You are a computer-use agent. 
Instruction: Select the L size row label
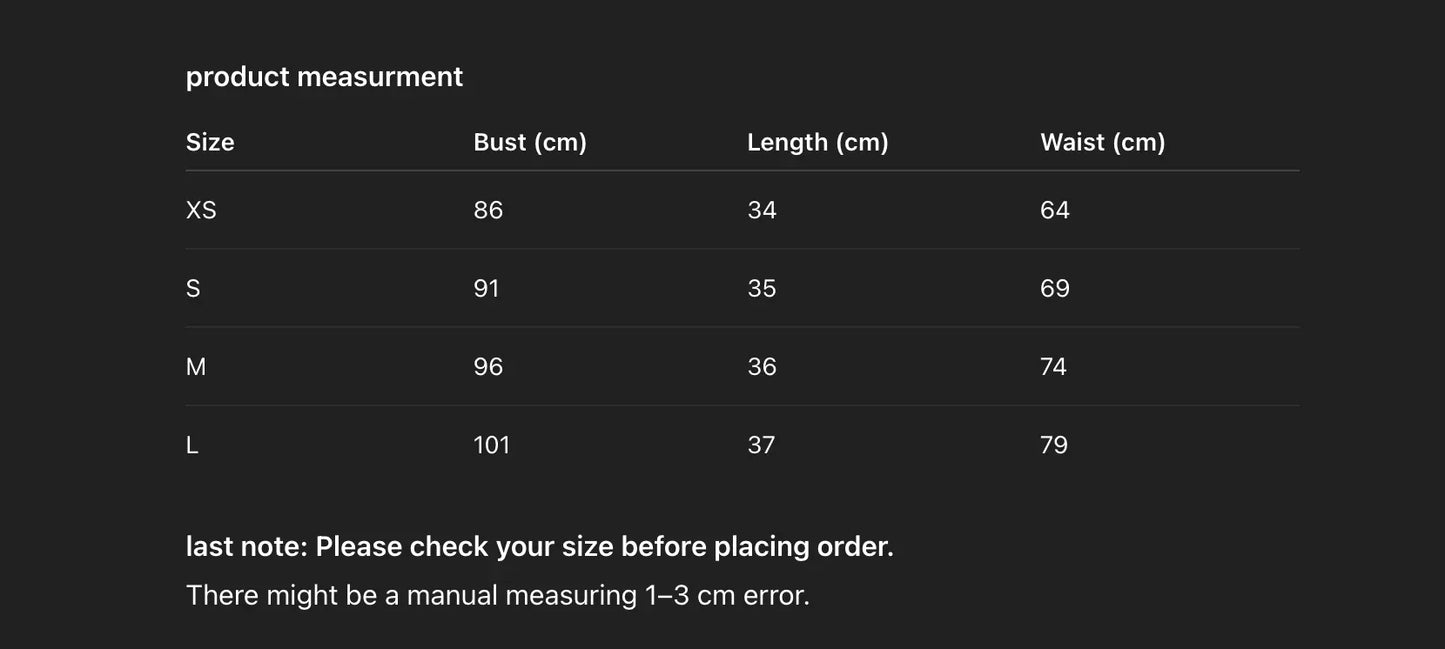pyautogui.click(x=192, y=445)
